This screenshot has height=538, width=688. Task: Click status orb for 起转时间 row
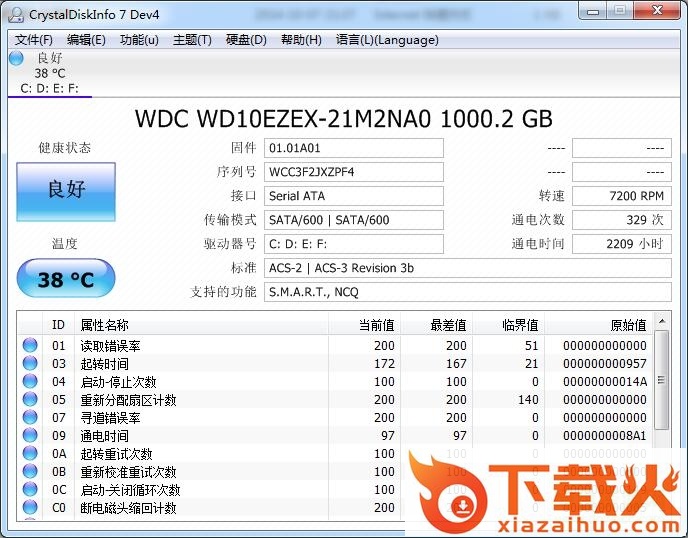coord(30,363)
